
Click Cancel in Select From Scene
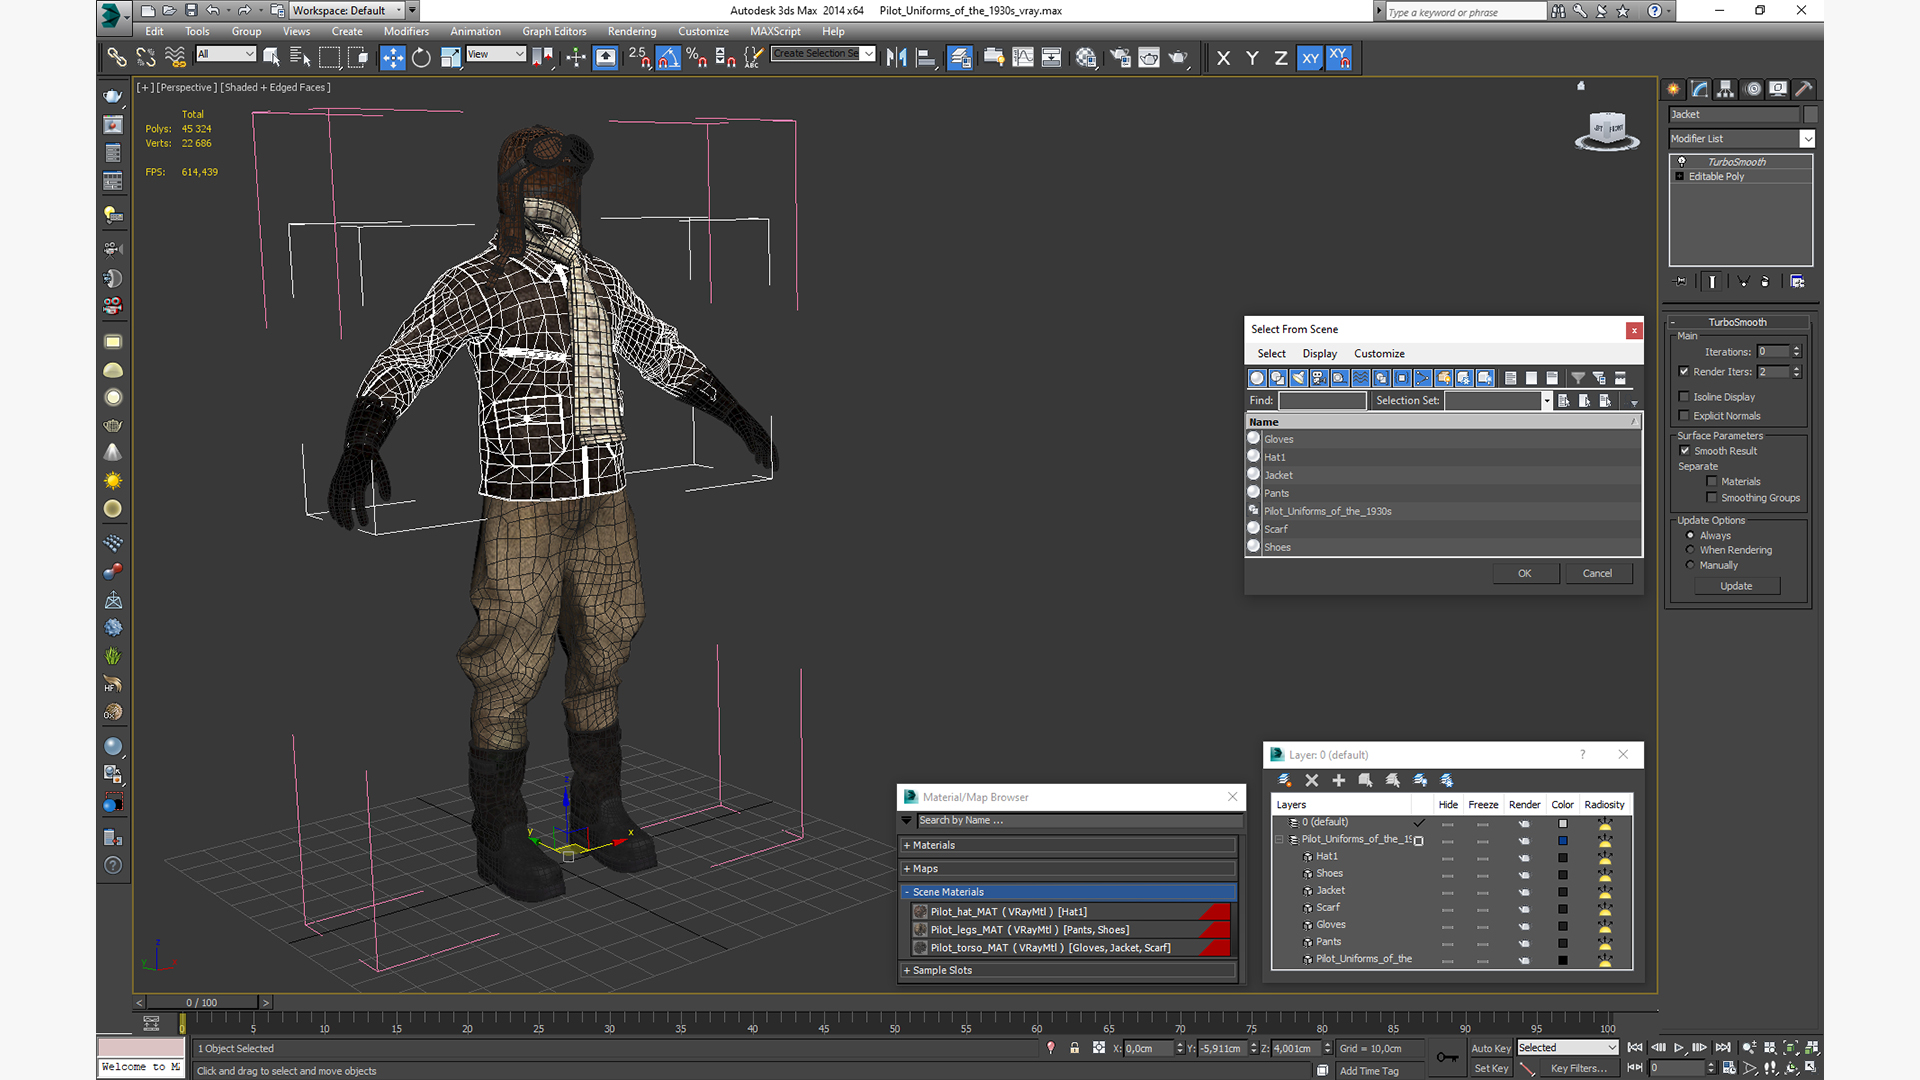(x=1597, y=574)
